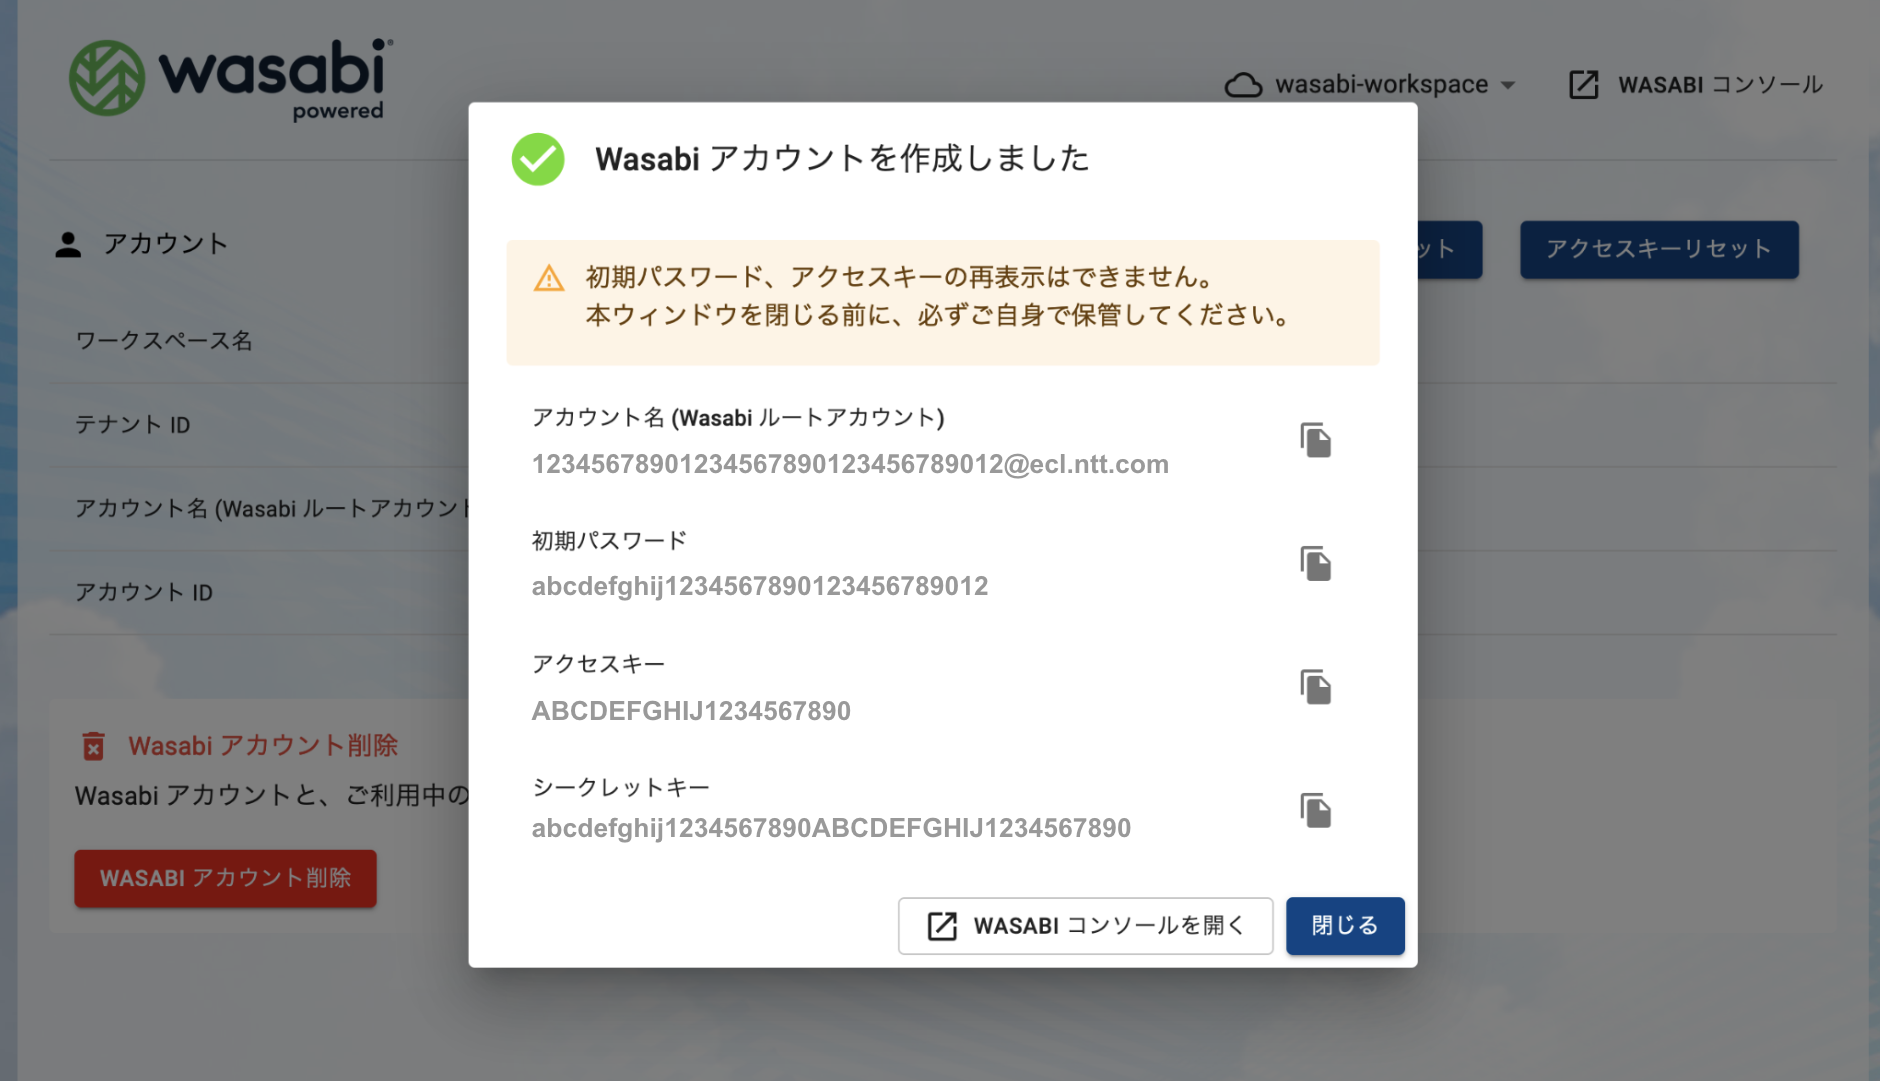Screen dimensions: 1880x1081
Task: Open the wasabi-workspace dropdown
Action: (1370, 85)
